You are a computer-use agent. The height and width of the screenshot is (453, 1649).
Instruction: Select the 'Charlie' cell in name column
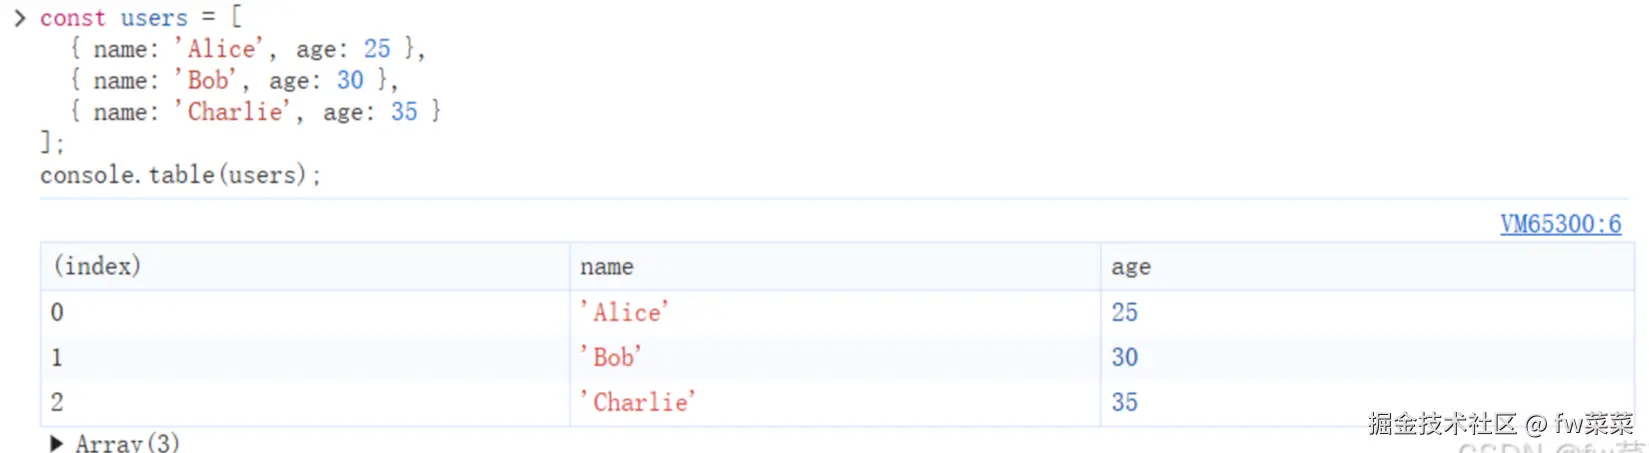pyautogui.click(x=638, y=402)
